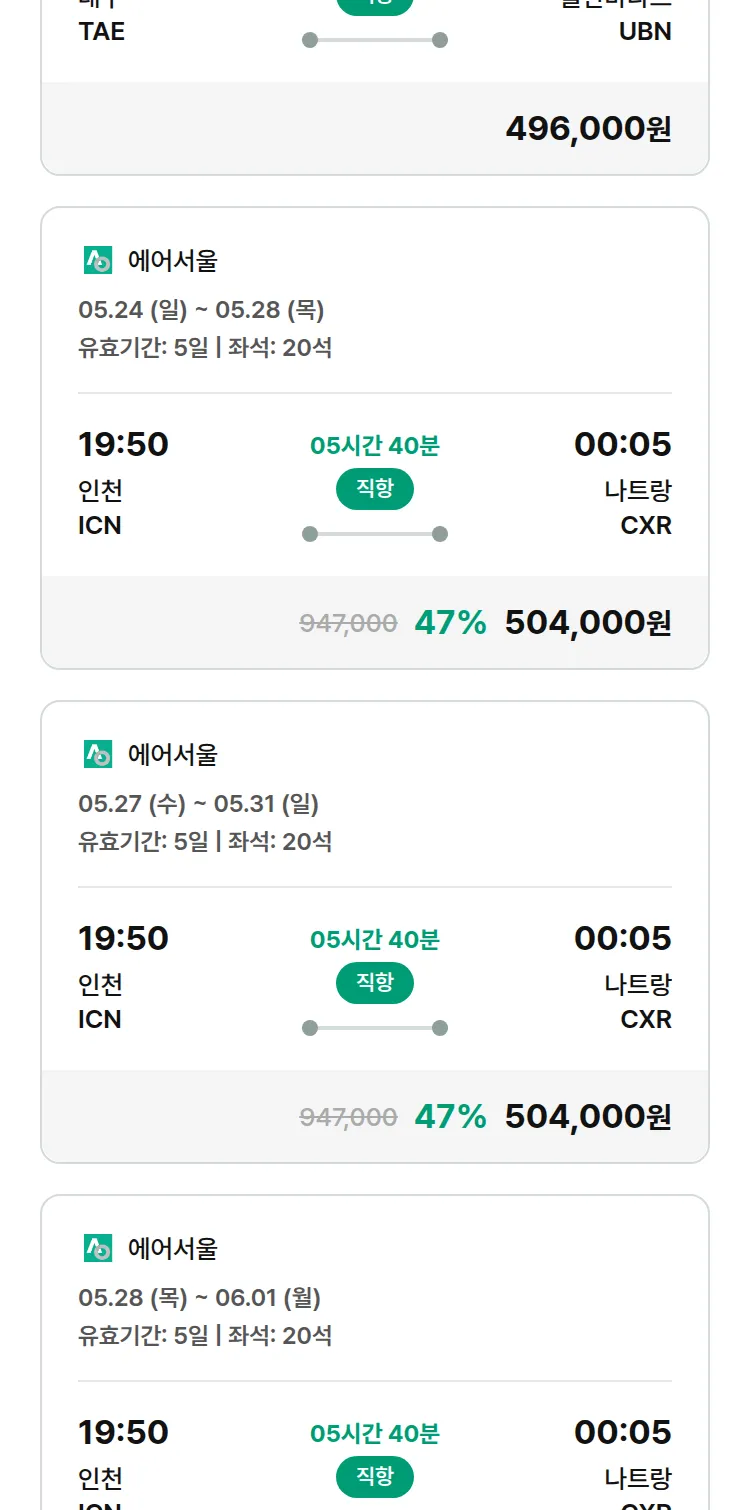Tap route line on TAE to UBN card

[x=375, y=40]
